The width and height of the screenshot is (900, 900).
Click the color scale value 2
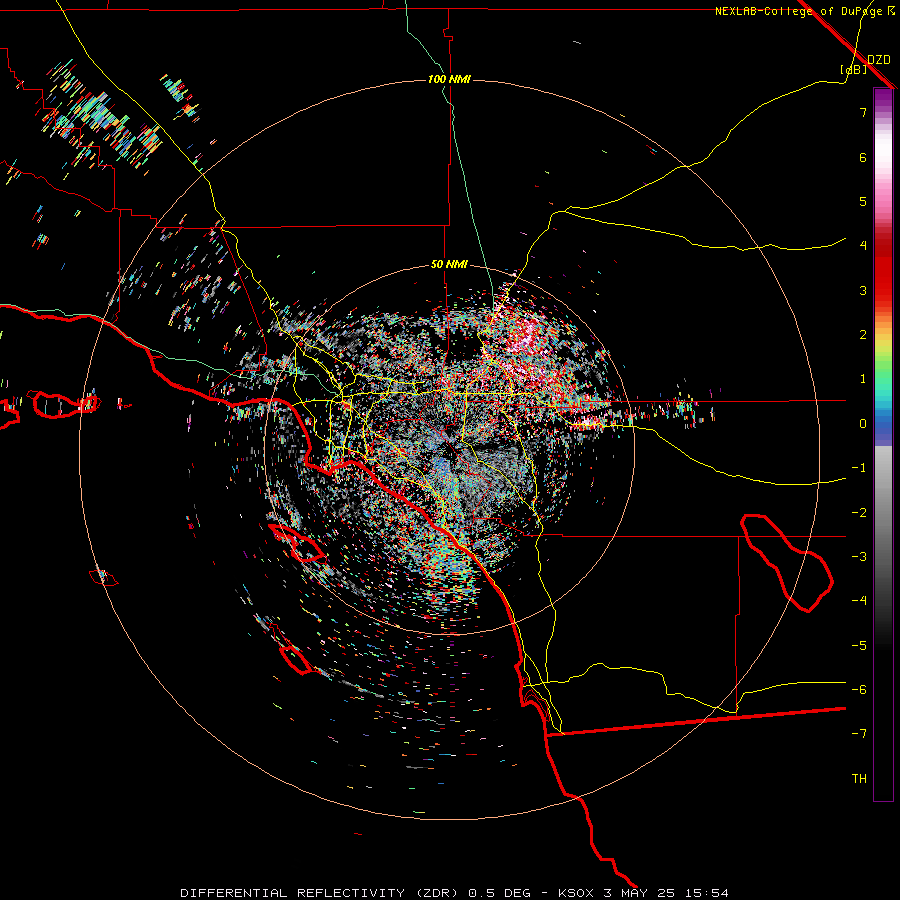coord(863,335)
